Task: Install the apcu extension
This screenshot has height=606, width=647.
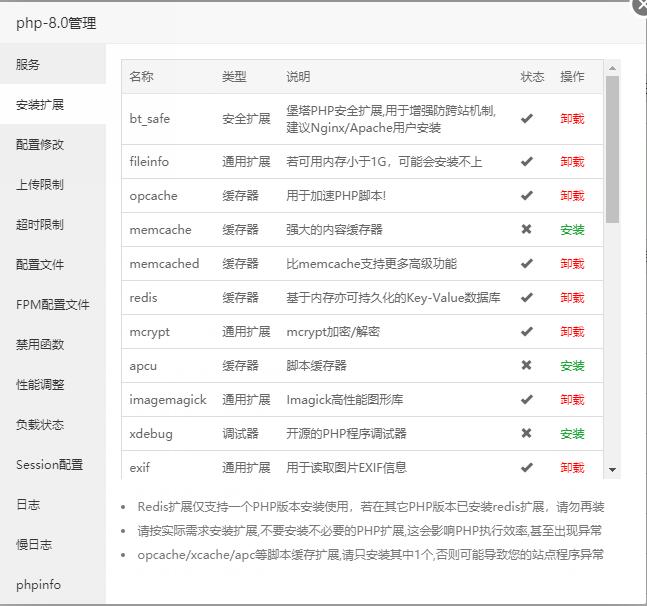Action: [x=572, y=365]
